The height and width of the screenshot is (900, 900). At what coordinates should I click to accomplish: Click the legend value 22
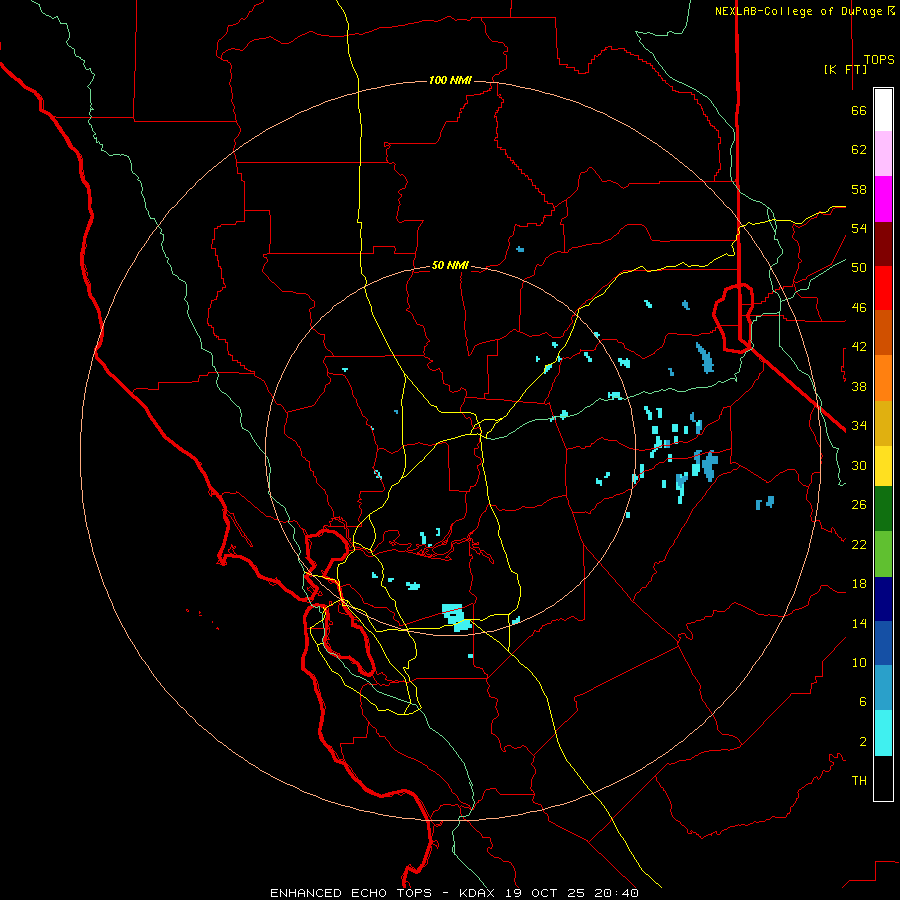859,544
